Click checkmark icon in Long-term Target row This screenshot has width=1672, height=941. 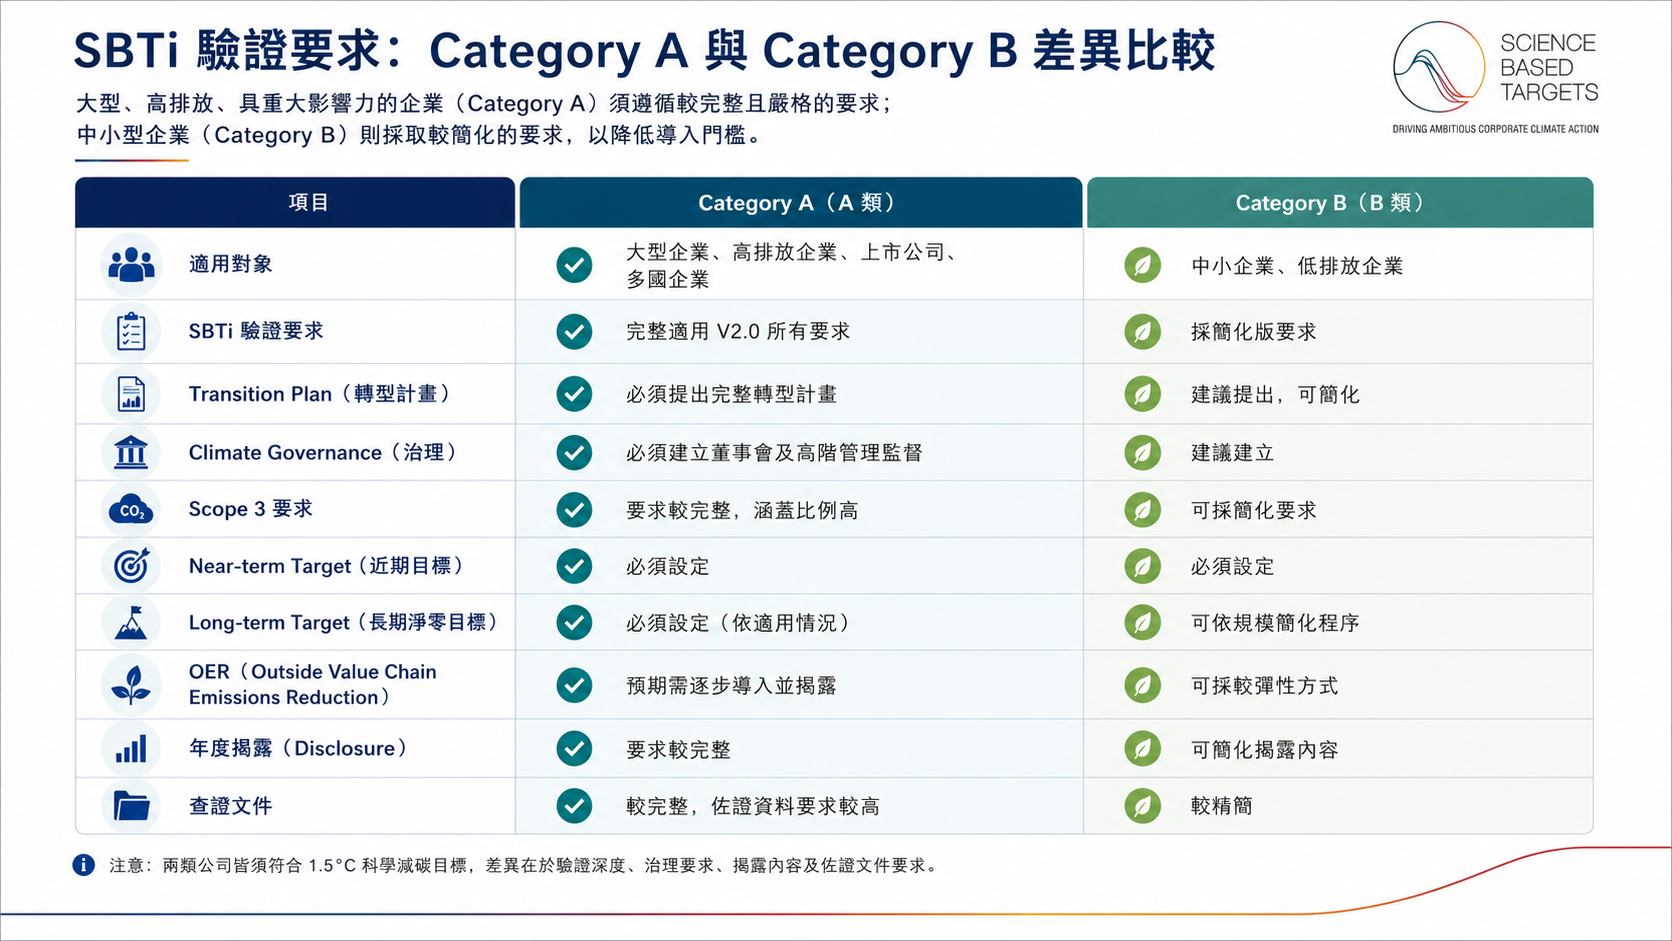pos(574,623)
